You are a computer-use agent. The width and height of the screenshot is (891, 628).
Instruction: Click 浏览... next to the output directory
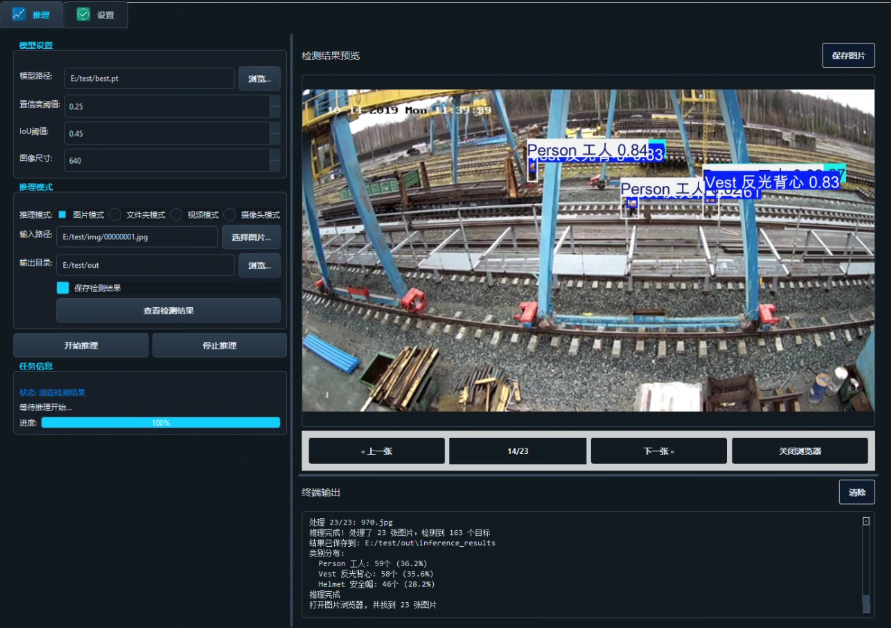(259, 265)
